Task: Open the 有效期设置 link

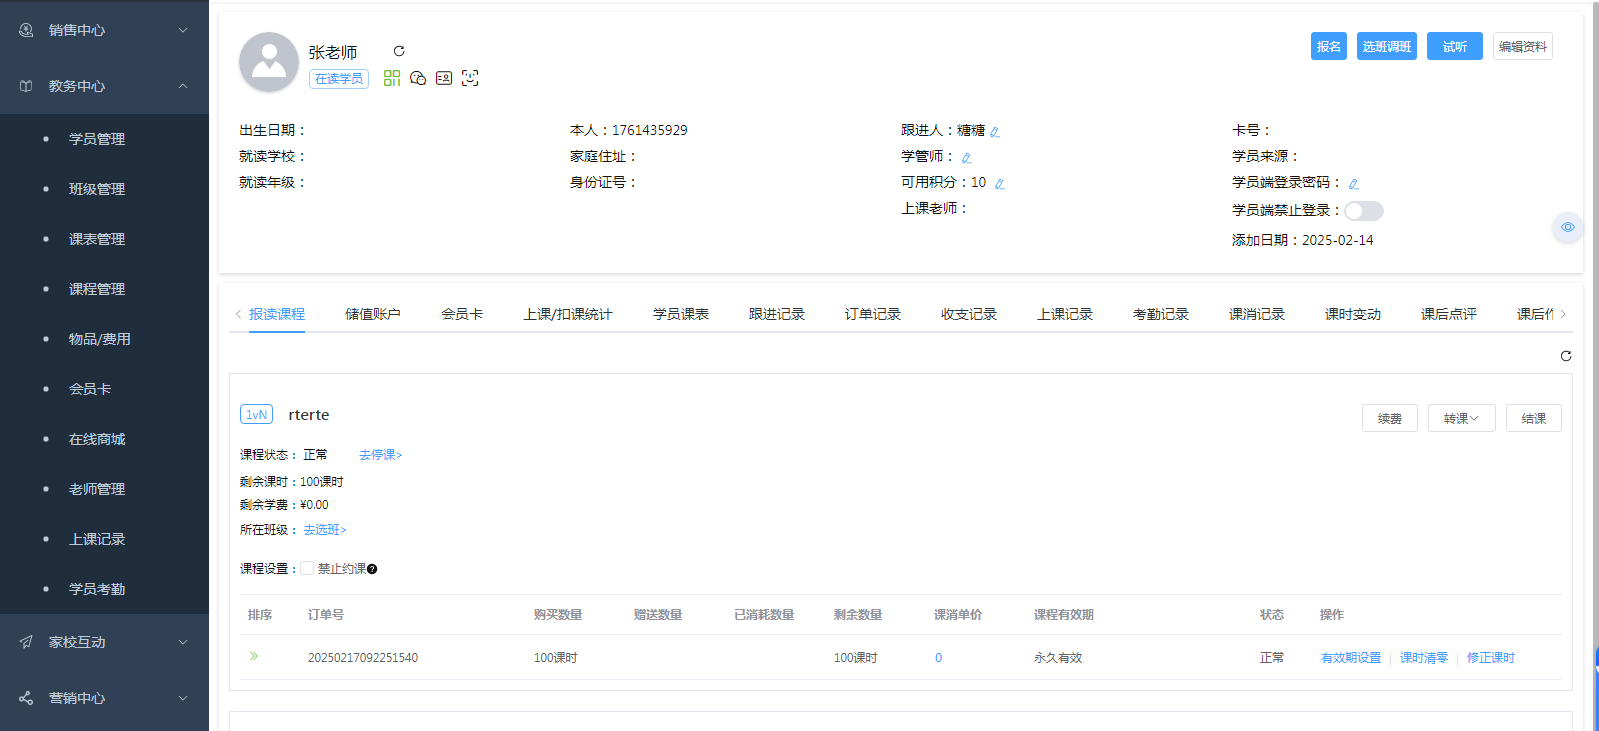Action: click(1351, 658)
